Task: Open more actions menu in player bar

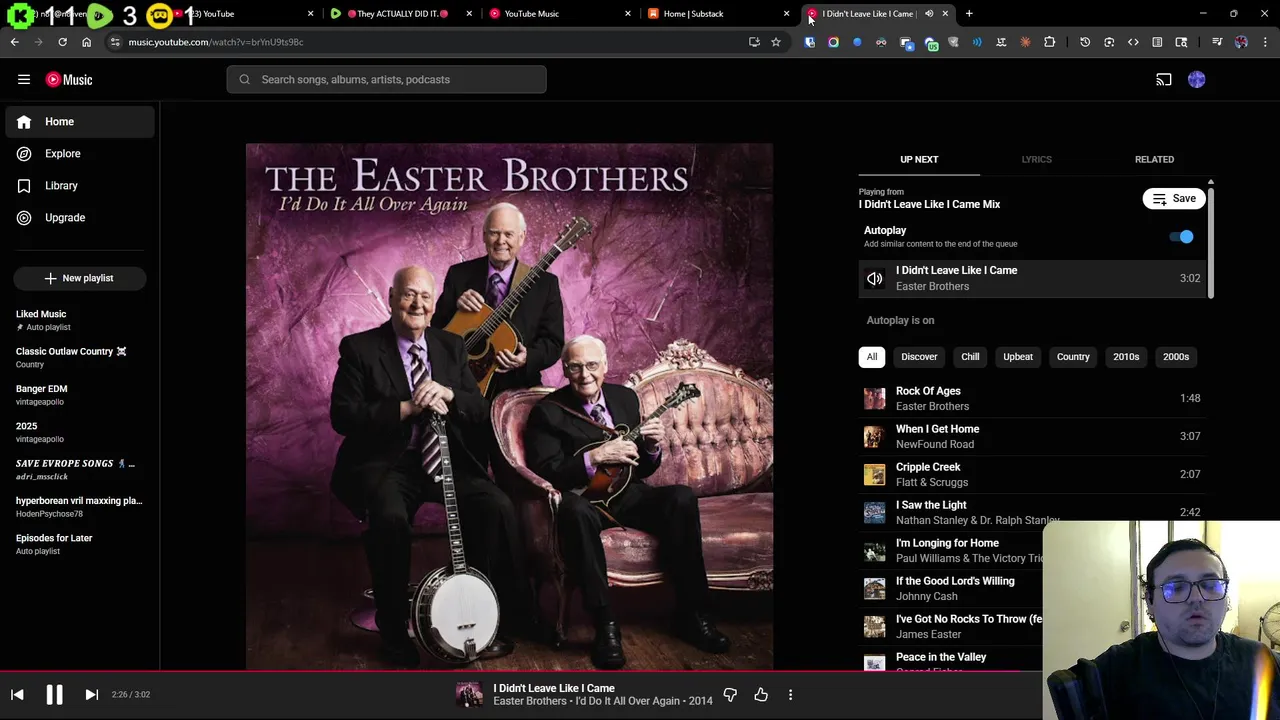Action: coord(790,694)
